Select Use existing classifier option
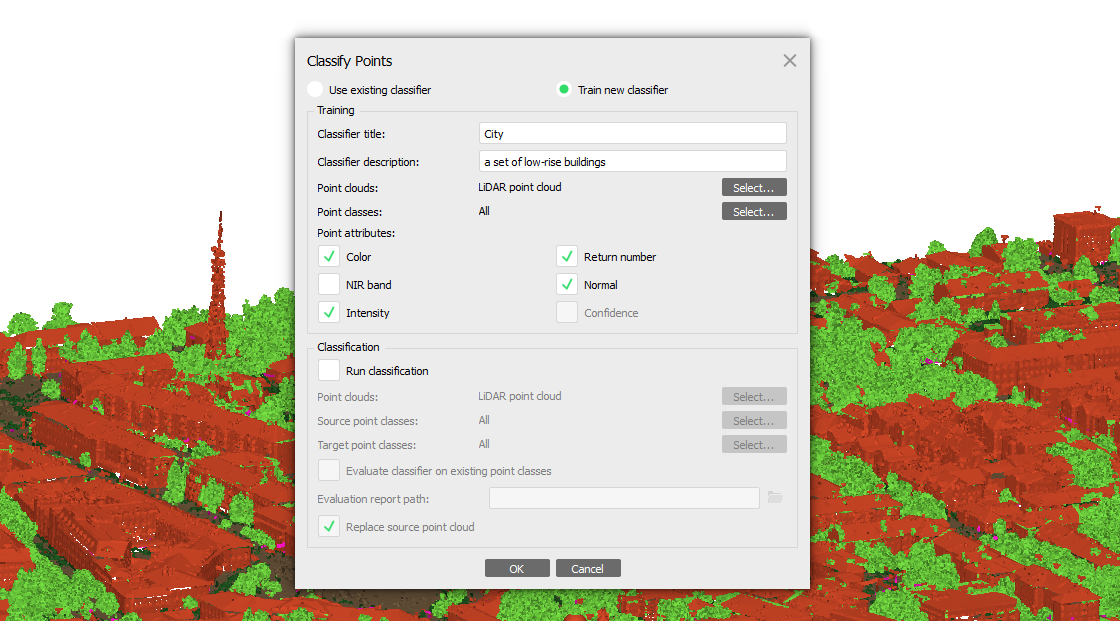 pos(315,89)
